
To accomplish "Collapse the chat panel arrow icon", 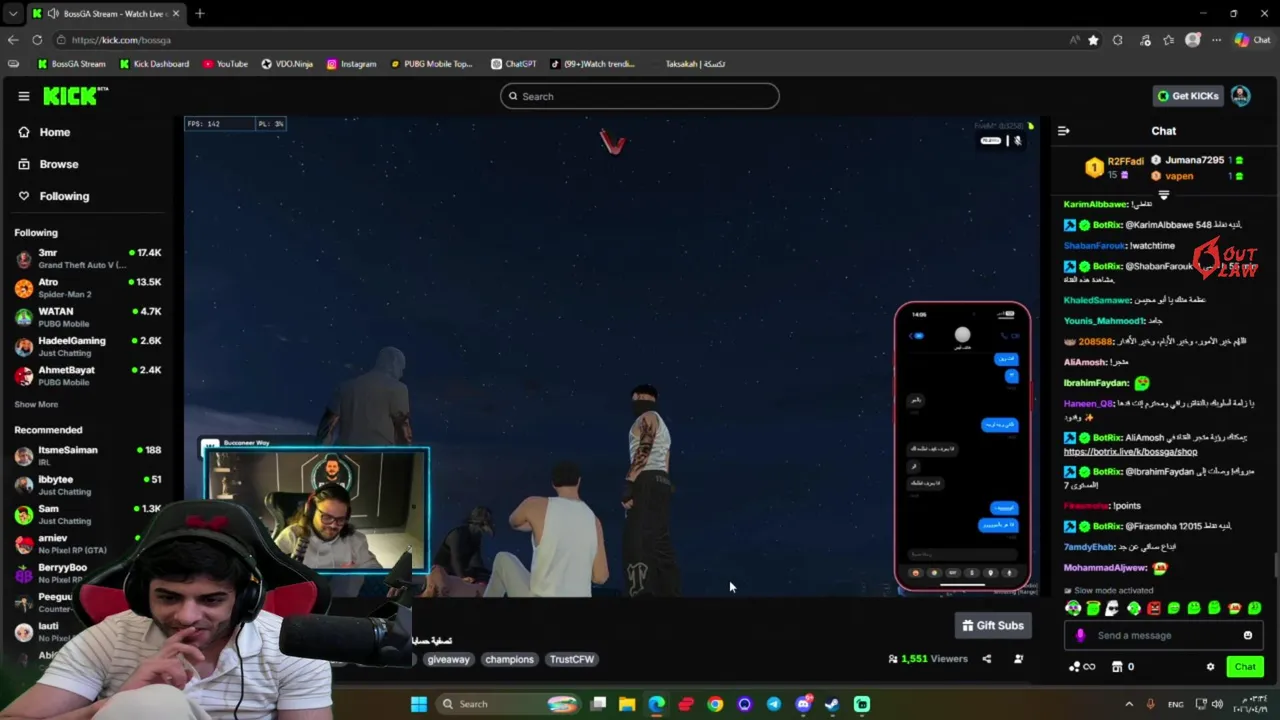I will pos(1063,131).
